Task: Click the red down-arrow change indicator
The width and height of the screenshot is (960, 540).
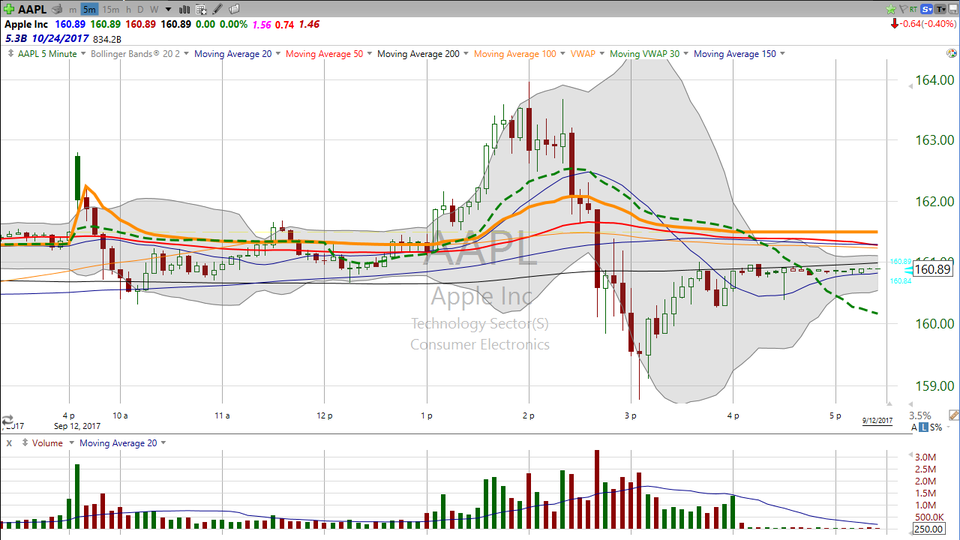Action: (894, 24)
